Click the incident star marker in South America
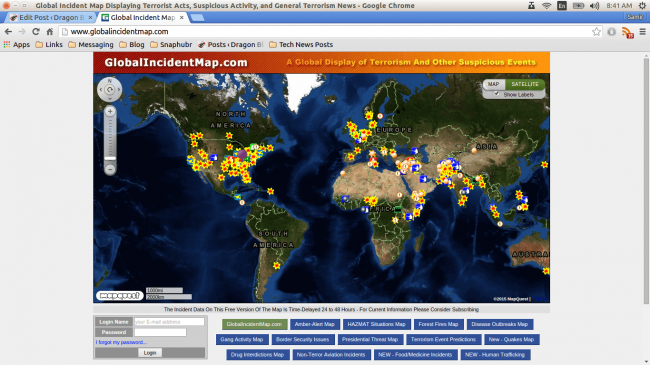Viewport: 650px width, 365px height. pyautogui.click(x=276, y=265)
